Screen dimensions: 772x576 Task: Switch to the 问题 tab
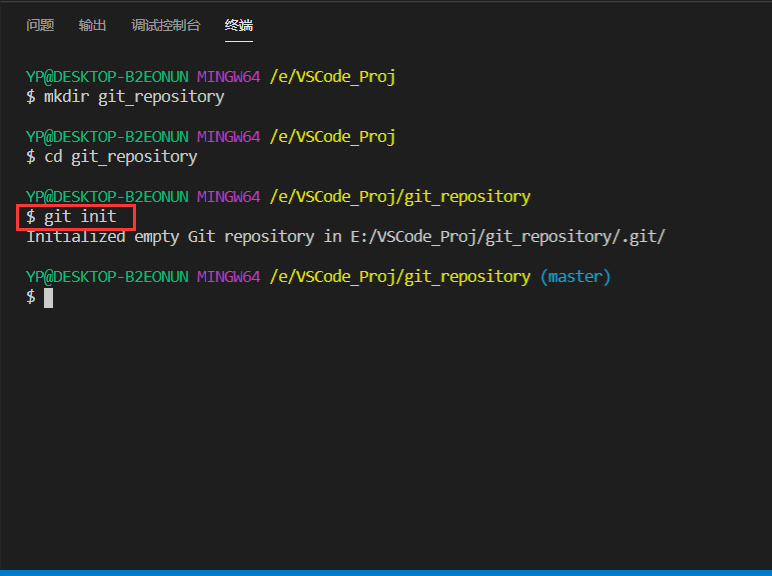40,25
